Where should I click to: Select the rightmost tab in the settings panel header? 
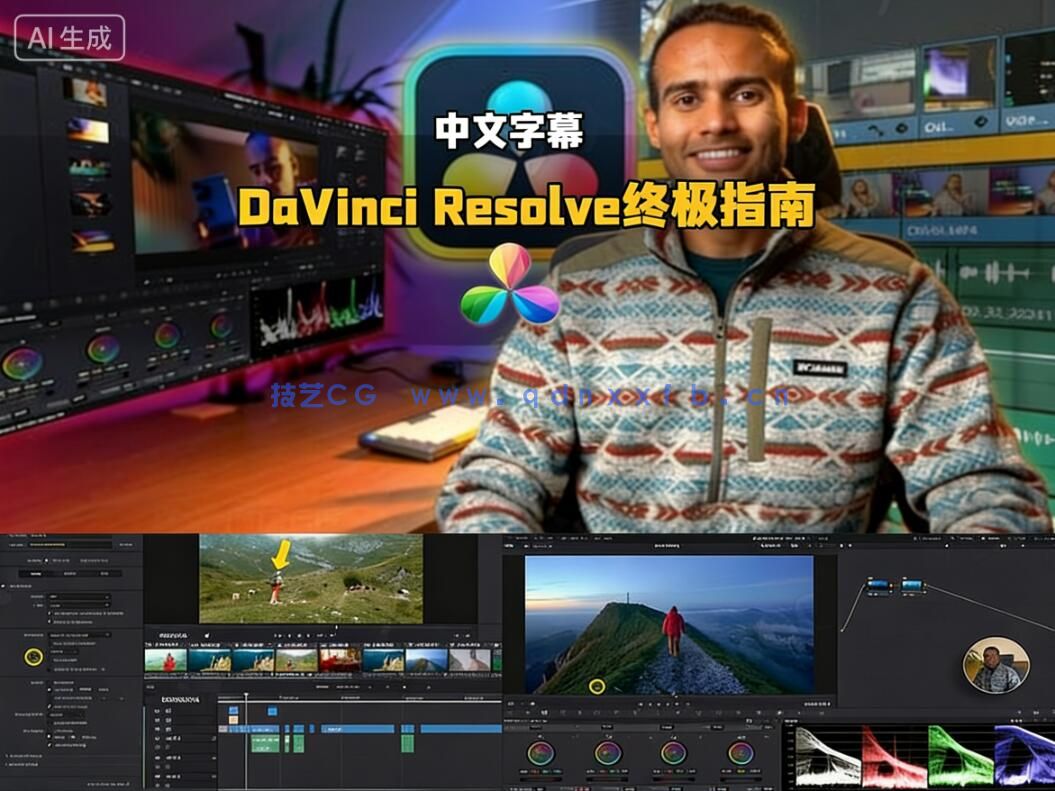tap(105, 572)
